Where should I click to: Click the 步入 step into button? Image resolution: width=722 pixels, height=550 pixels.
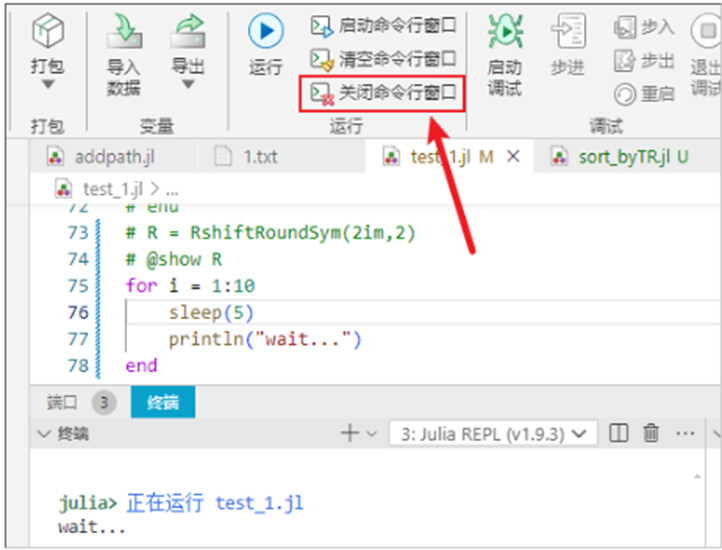coord(645,27)
